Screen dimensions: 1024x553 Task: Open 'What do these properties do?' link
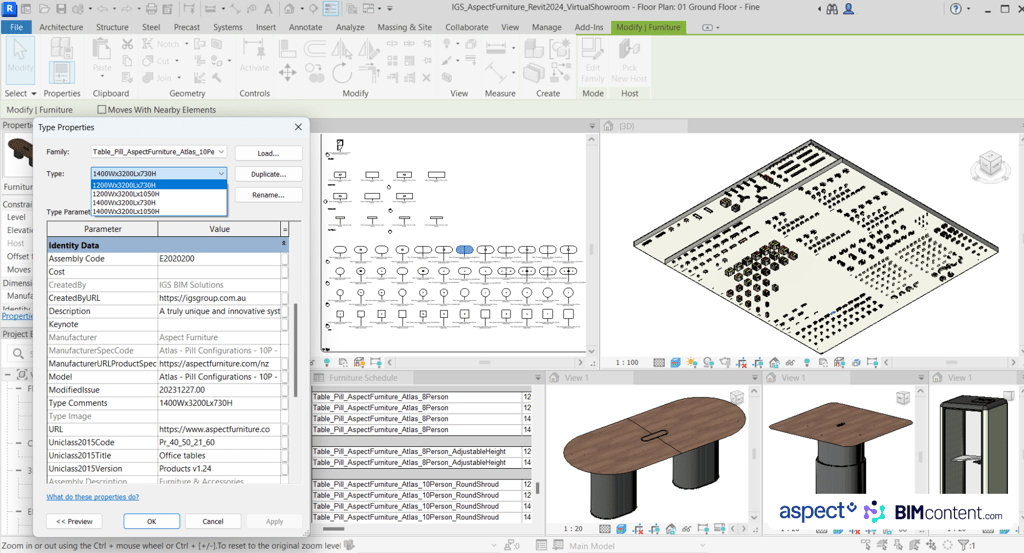click(x=93, y=497)
